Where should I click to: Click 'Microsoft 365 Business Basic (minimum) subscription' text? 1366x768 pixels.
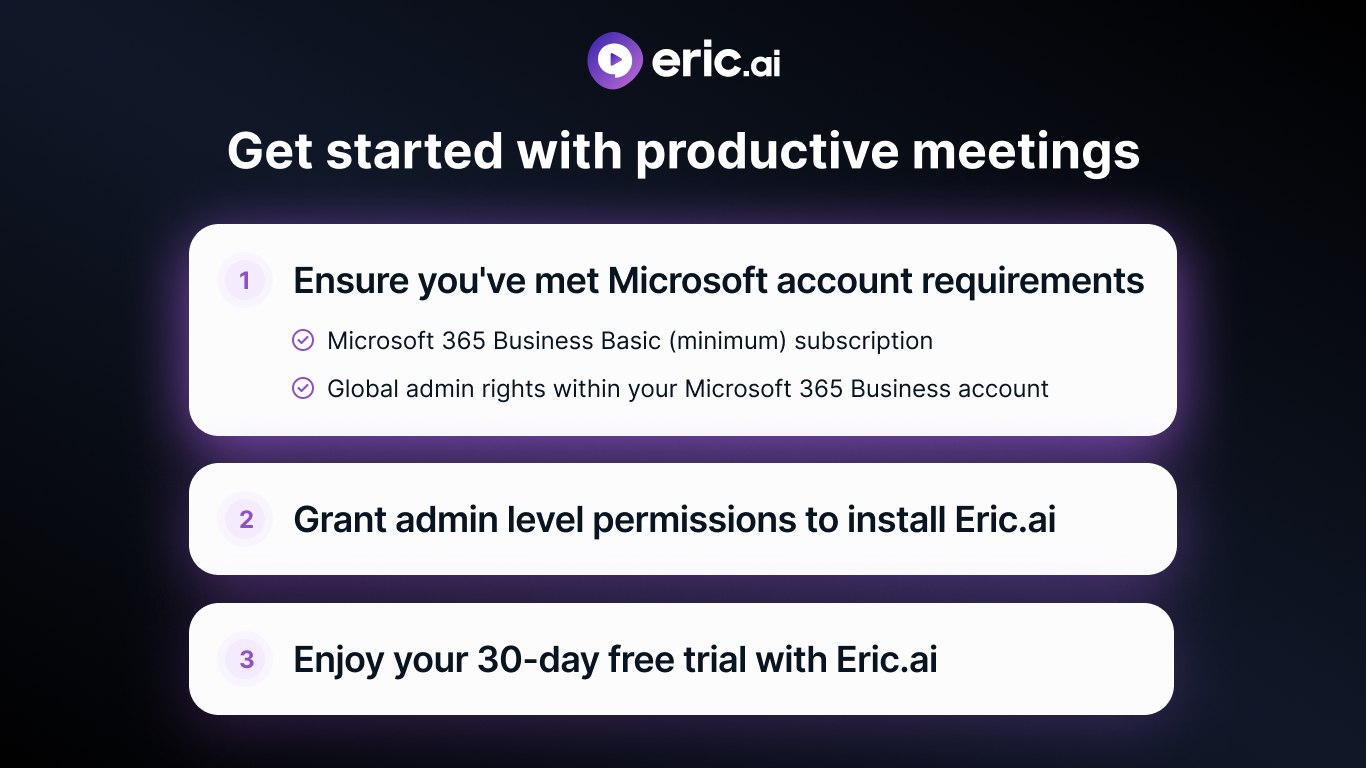pyautogui.click(x=629, y=341)
